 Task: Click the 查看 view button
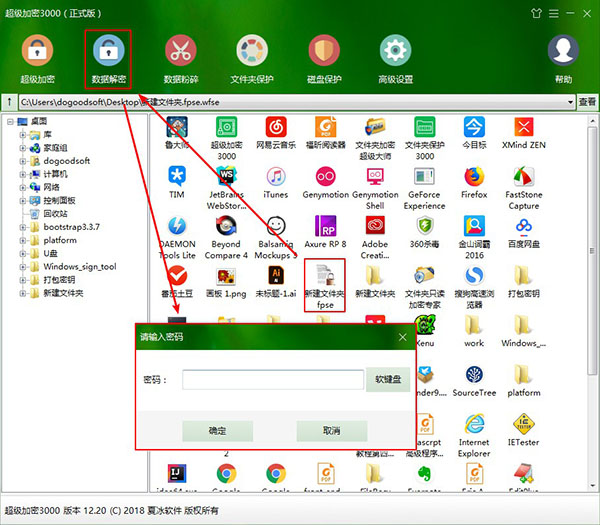(588, 102)
